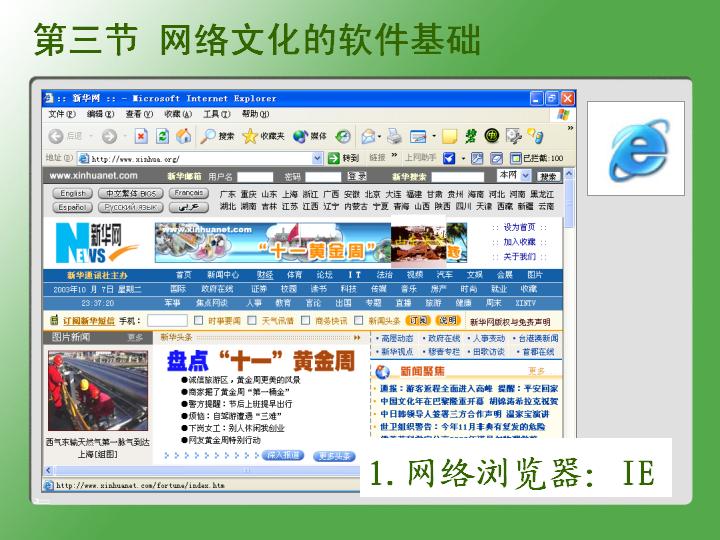Click the vertical scrollbar up arrow
Screen dimensions: 720x540
[569, 174]
